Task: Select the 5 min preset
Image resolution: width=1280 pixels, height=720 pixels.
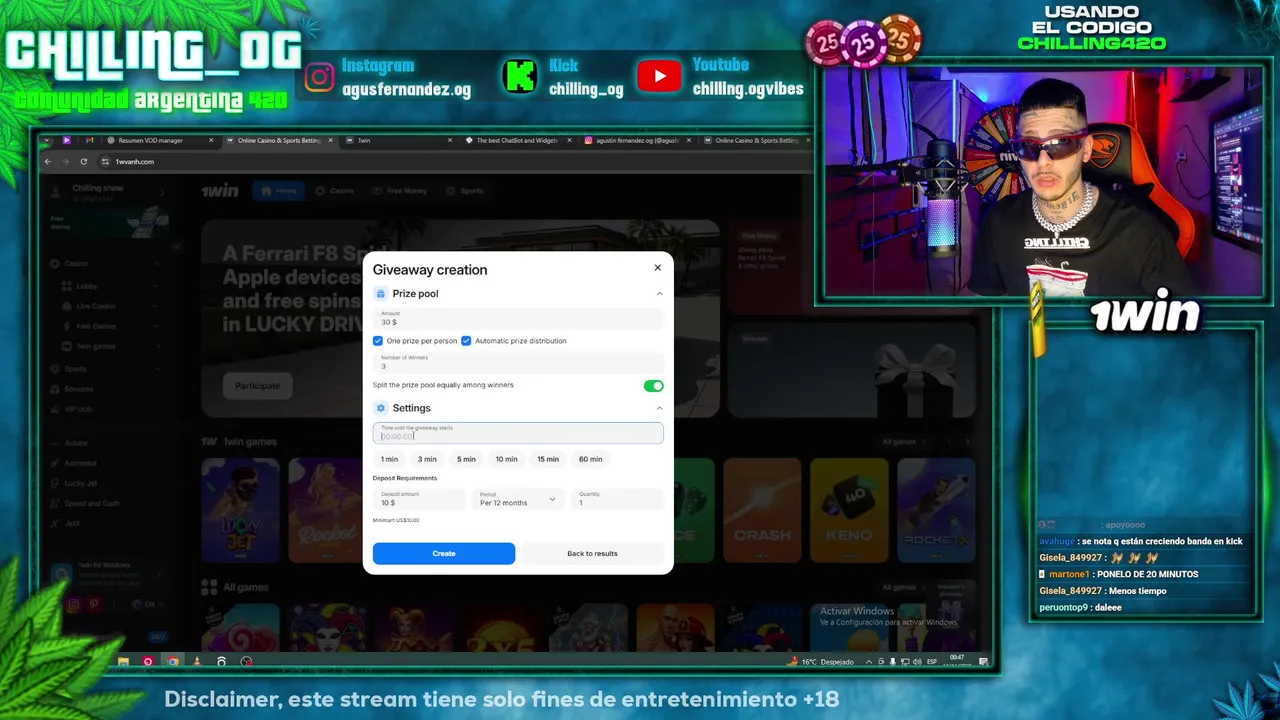Action: (466, 459)
